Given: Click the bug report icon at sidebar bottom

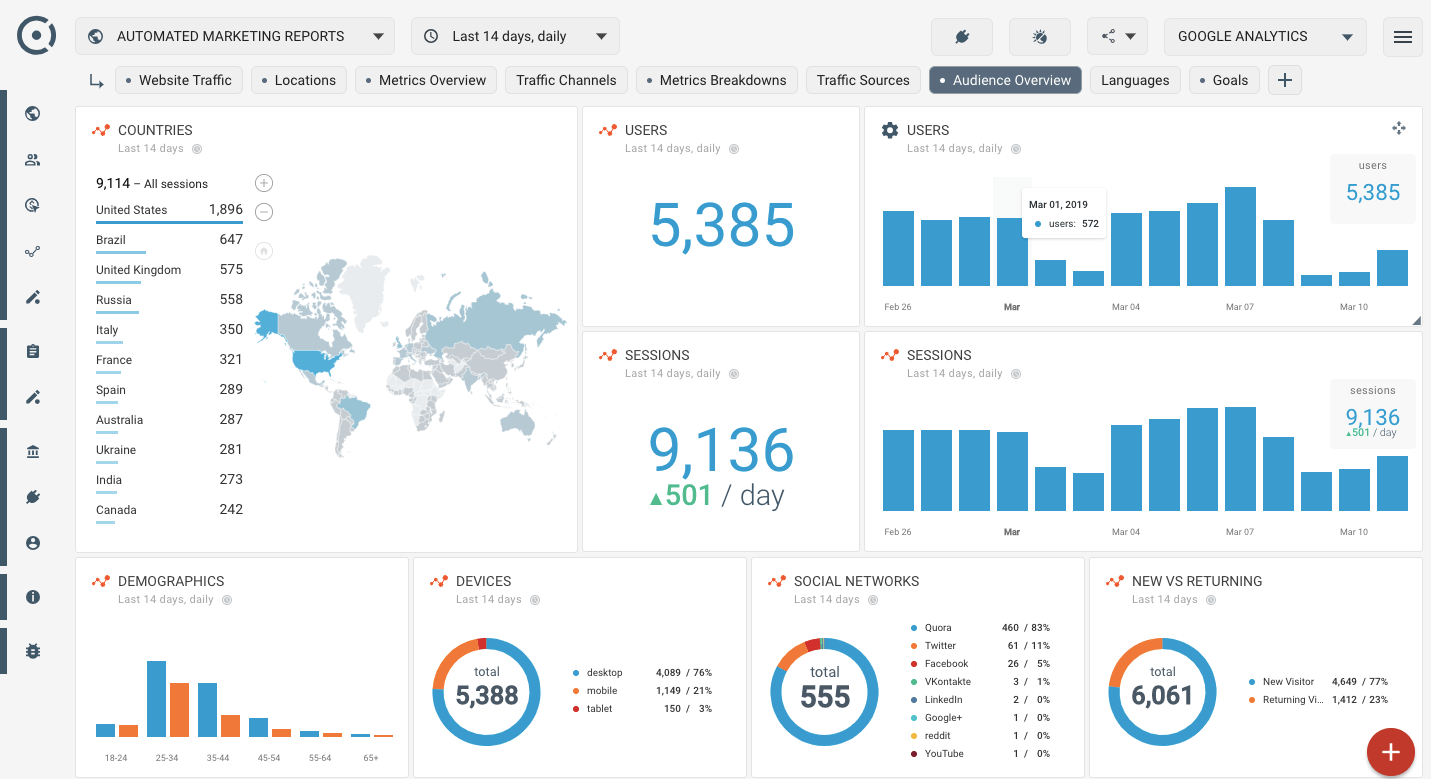Looking at the screenshot, I should [32, 651].
